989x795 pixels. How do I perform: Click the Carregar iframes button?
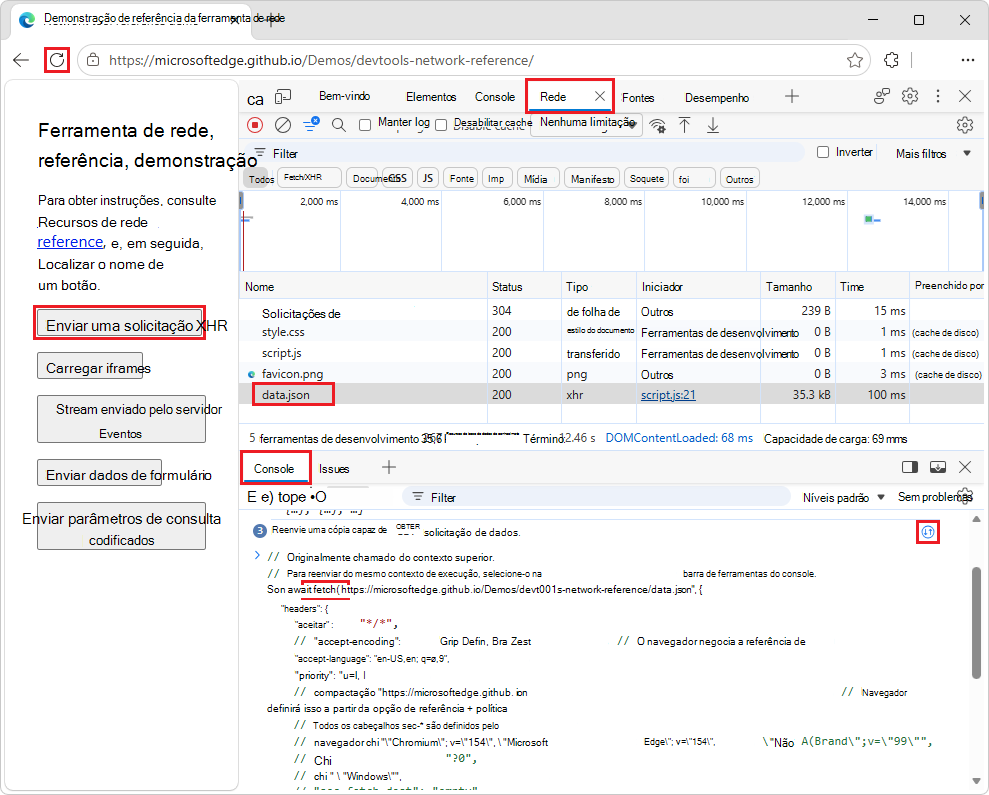coord(90,365)
